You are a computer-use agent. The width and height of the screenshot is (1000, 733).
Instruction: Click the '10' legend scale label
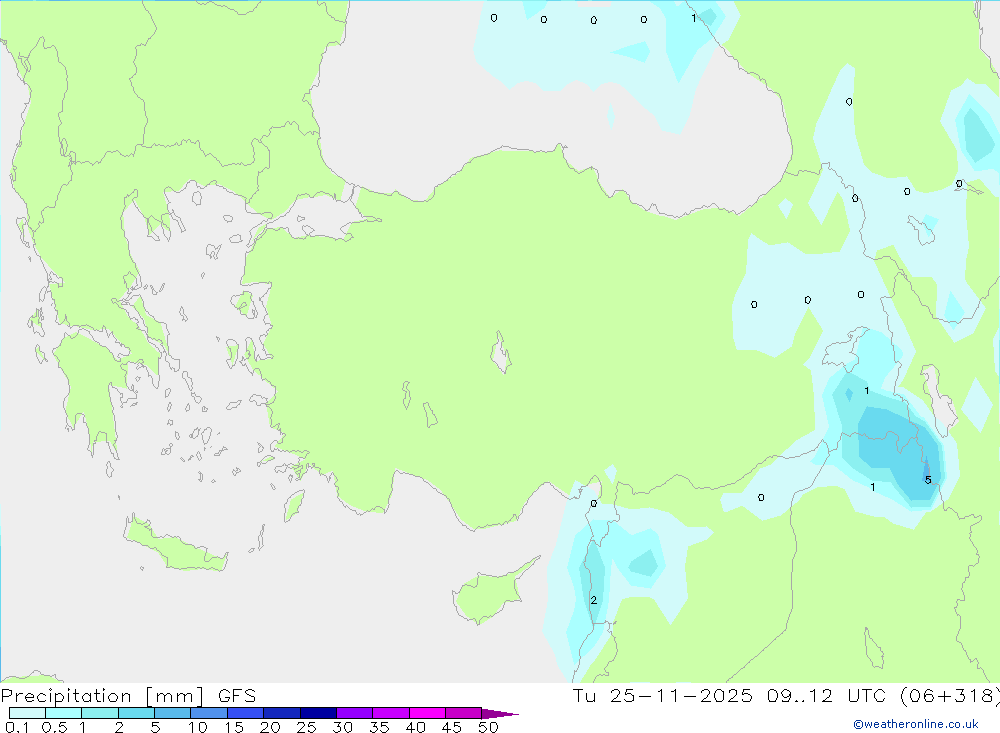coord(198,727)
